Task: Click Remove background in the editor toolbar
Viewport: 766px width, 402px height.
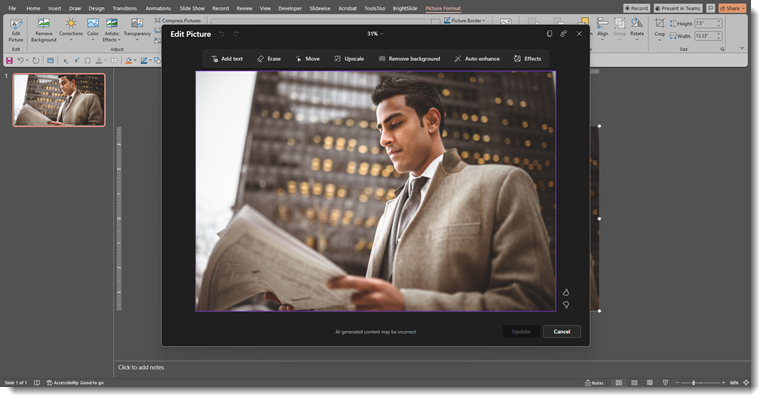Action: tap(409, 59)
